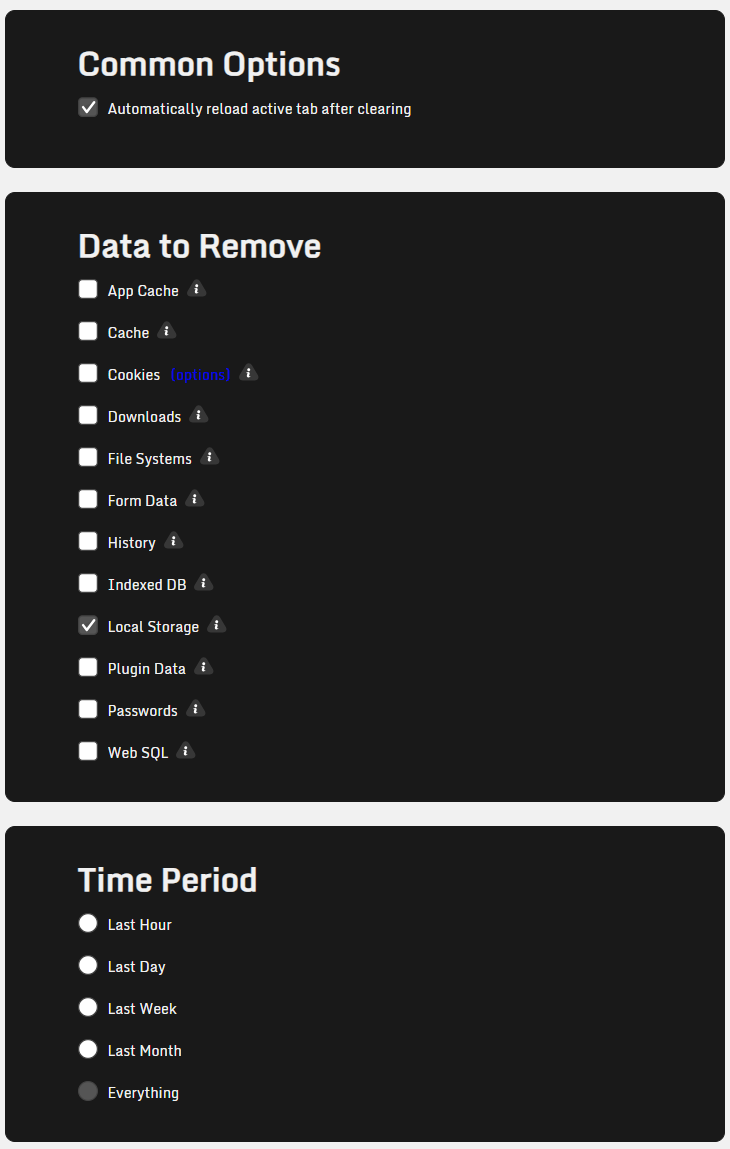
Task: Choose the Last Week time period
Action: (x=88, y=1007)
